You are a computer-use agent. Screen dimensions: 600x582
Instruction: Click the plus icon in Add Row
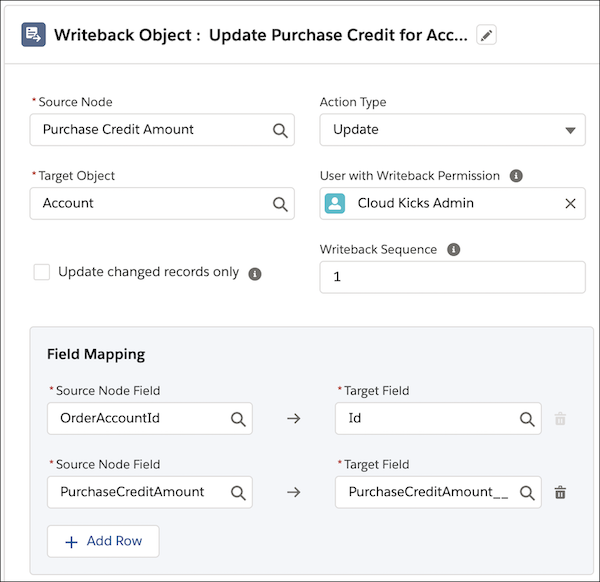[x=72, y=542]
